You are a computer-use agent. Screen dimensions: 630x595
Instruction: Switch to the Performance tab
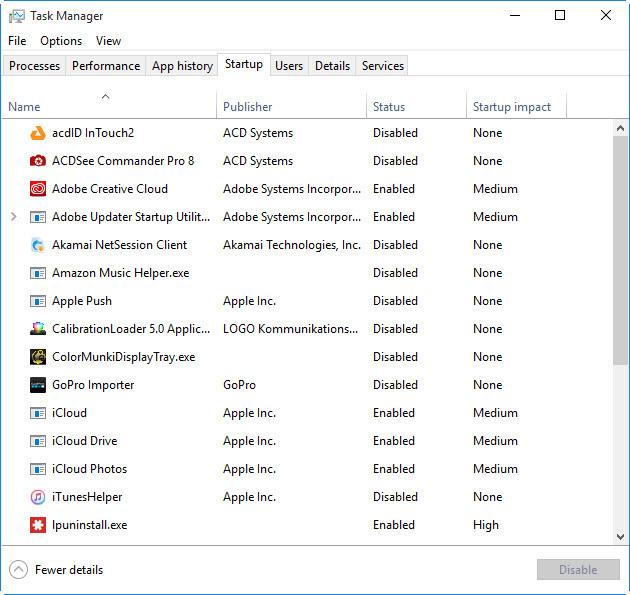(x=106, y=66)
